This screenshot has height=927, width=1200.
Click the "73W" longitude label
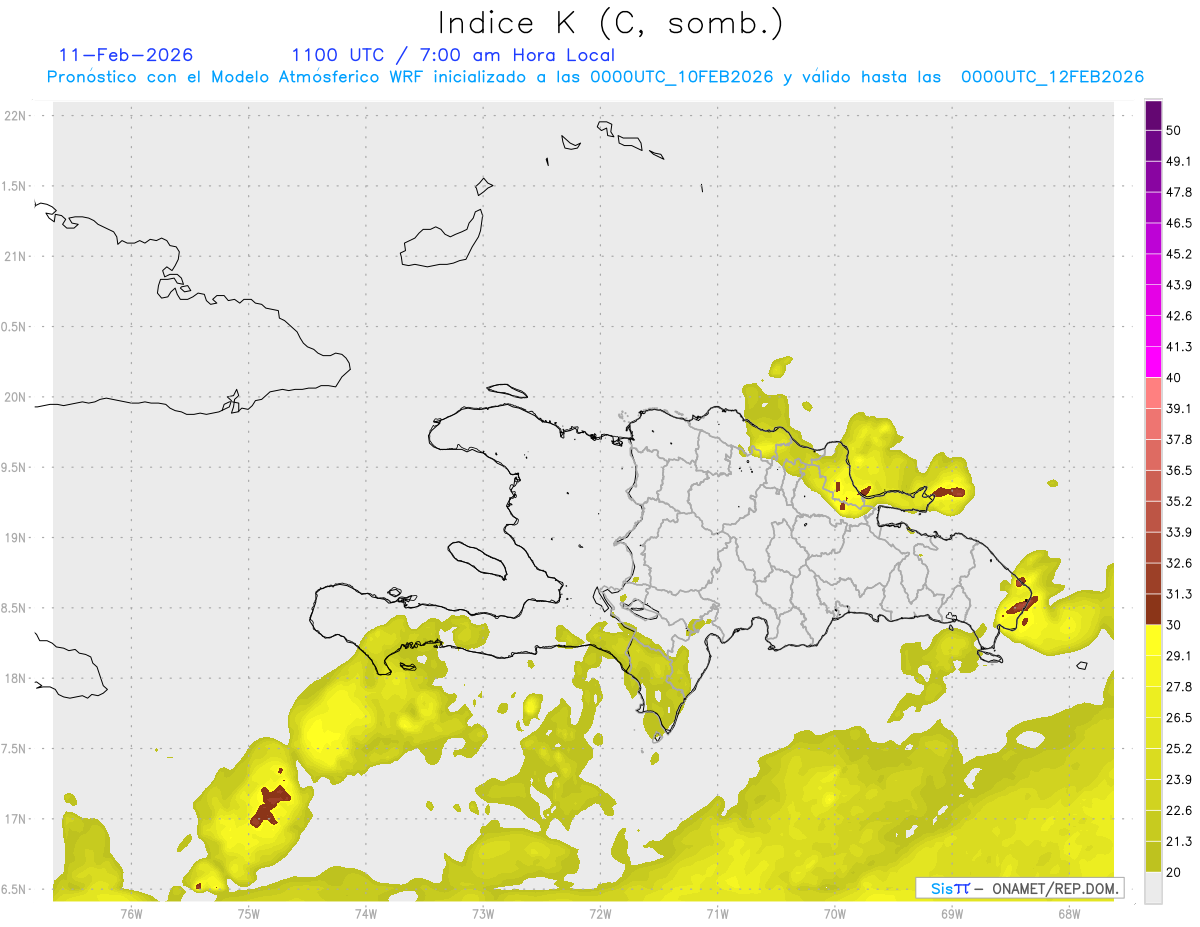[483, 913]
